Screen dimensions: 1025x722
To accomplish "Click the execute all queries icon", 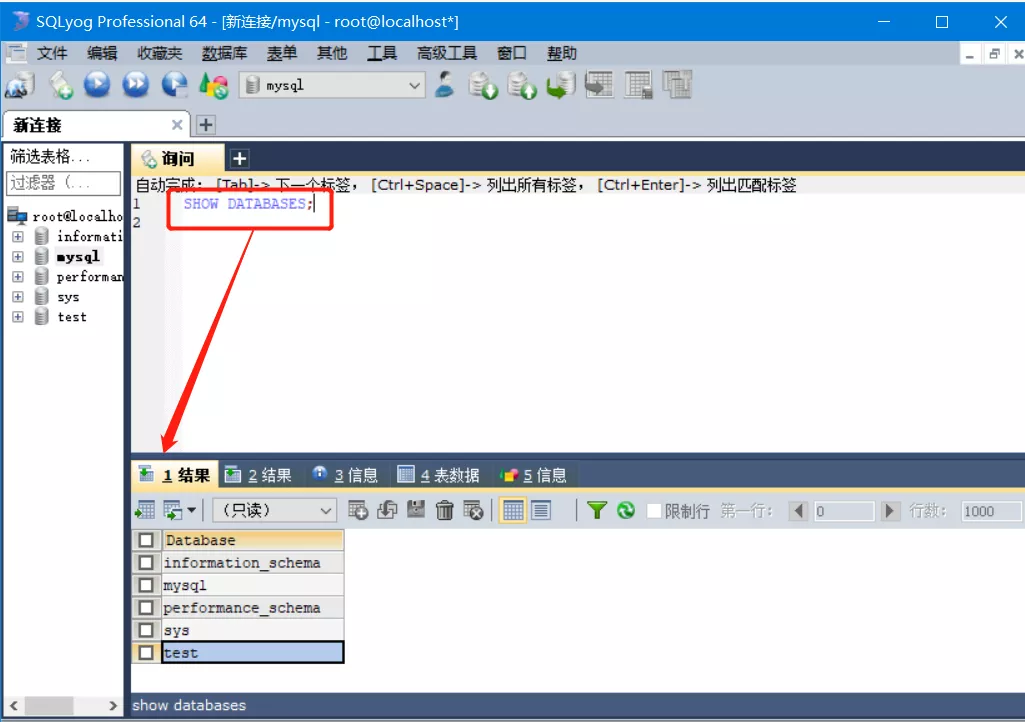I will pyautogui.click(x=136, y=85).
